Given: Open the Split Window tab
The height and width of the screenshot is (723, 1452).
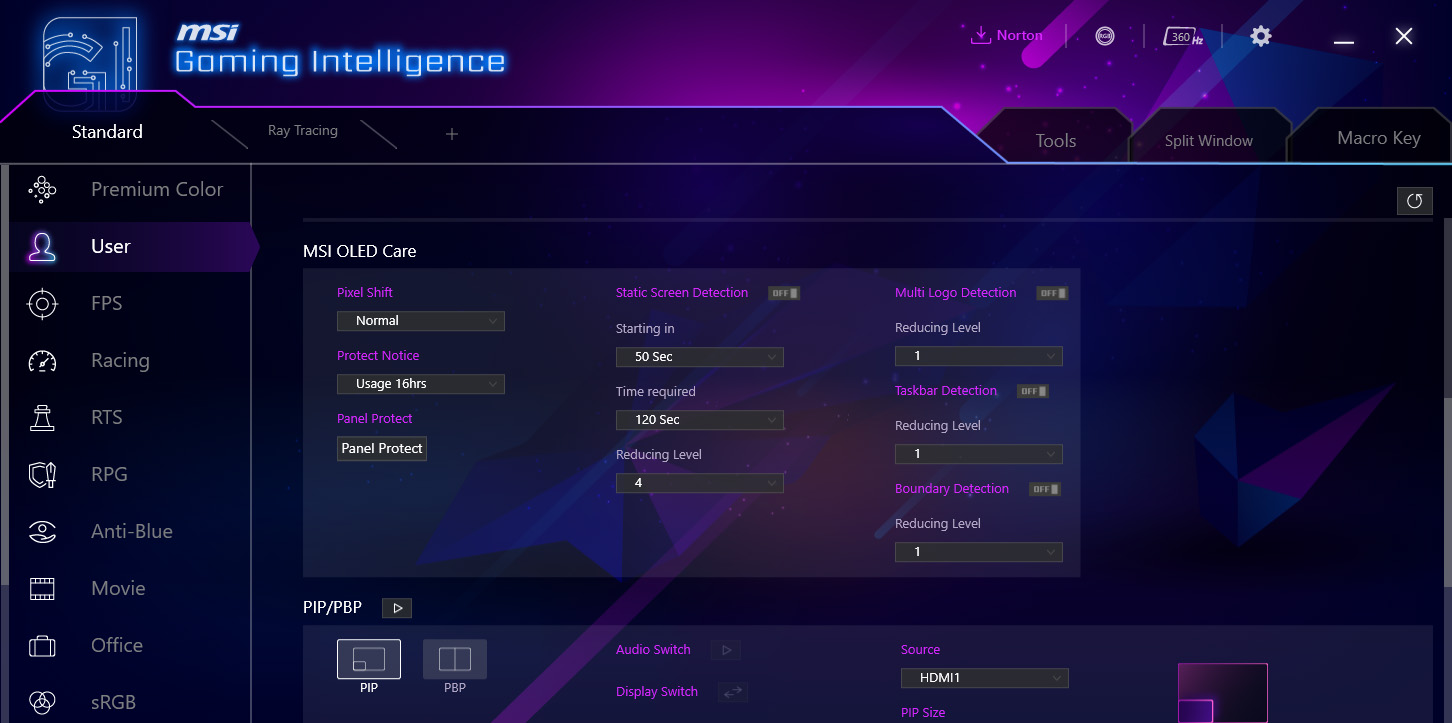Looking at the screenshot, I should (1208, 141).
